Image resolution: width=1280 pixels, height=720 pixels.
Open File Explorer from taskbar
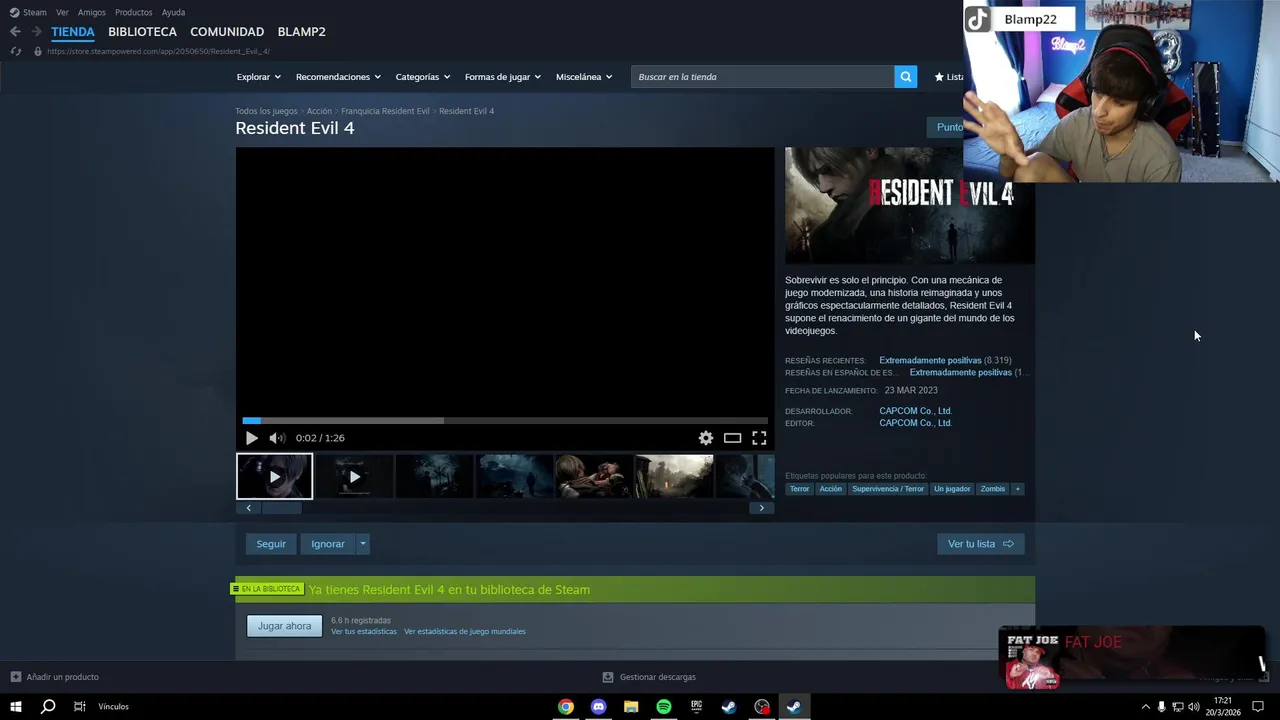pyautogui.click(x=631, y=707)
